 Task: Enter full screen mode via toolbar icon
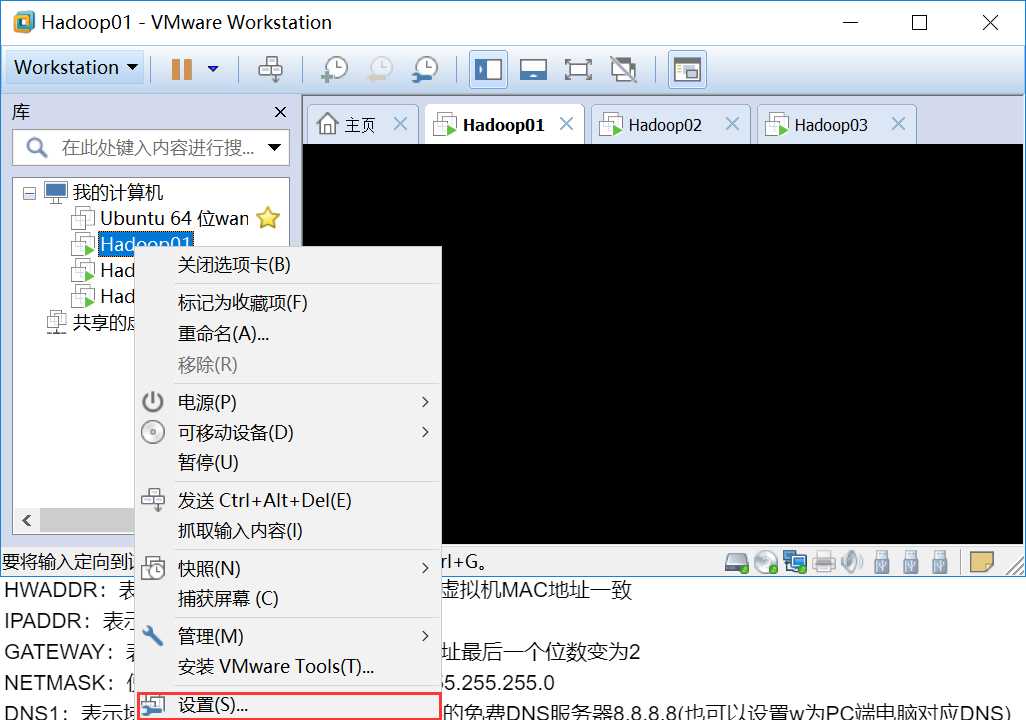pyautogui.click(x=578, y=69)
